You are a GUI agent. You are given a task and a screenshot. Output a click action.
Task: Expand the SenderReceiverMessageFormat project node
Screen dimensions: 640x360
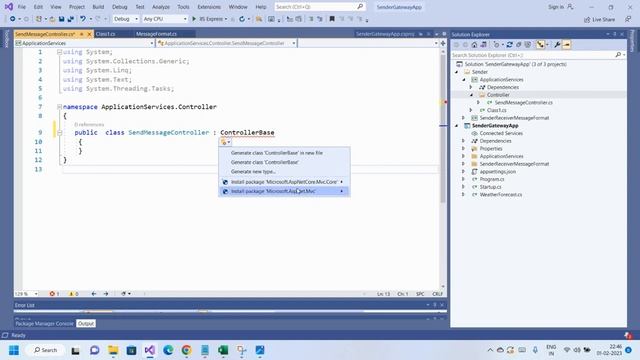(x=464, y=118)
